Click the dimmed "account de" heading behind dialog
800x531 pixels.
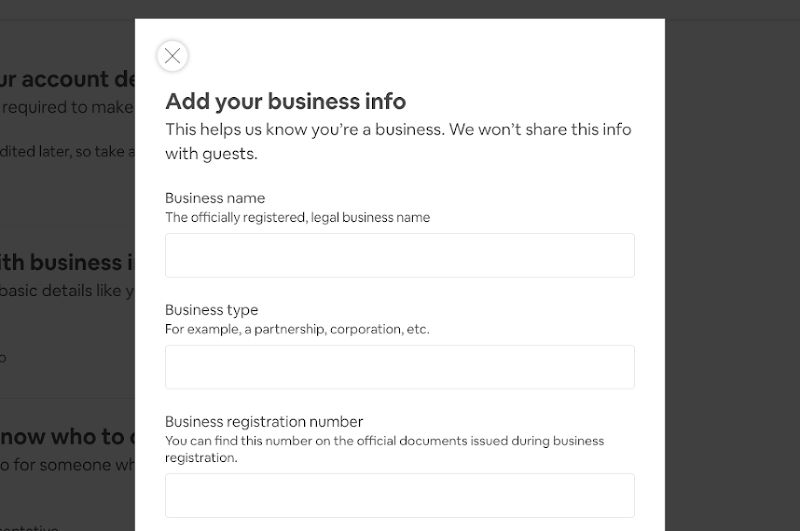78,79
